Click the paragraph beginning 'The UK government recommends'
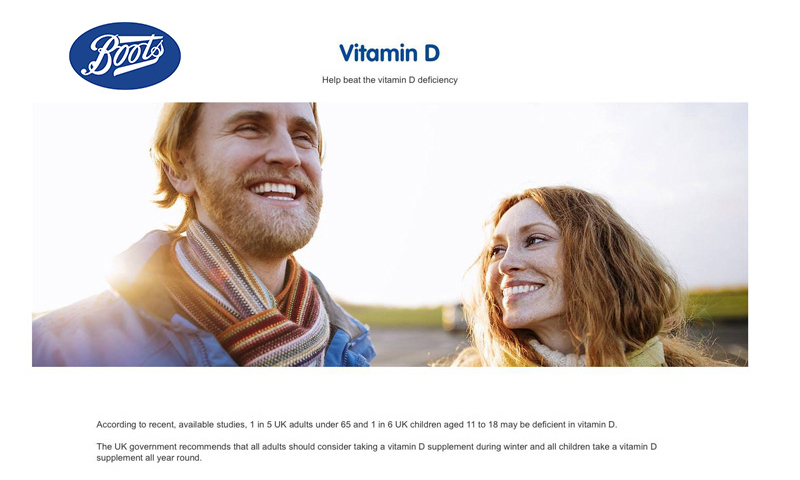The image size is (800, 480). pos(377,452)
